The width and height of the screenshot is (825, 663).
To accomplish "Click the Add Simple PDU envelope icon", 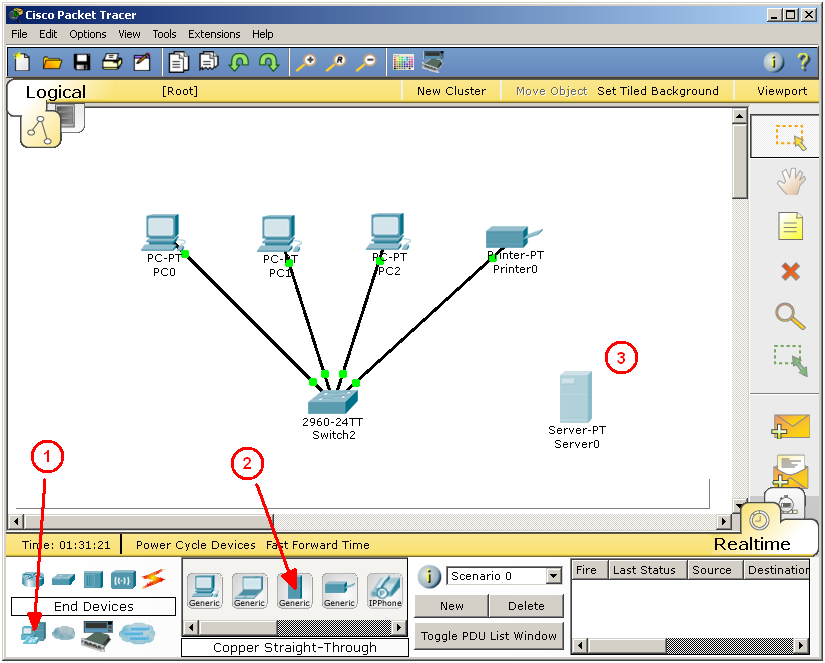I will (x=791, y=426).
